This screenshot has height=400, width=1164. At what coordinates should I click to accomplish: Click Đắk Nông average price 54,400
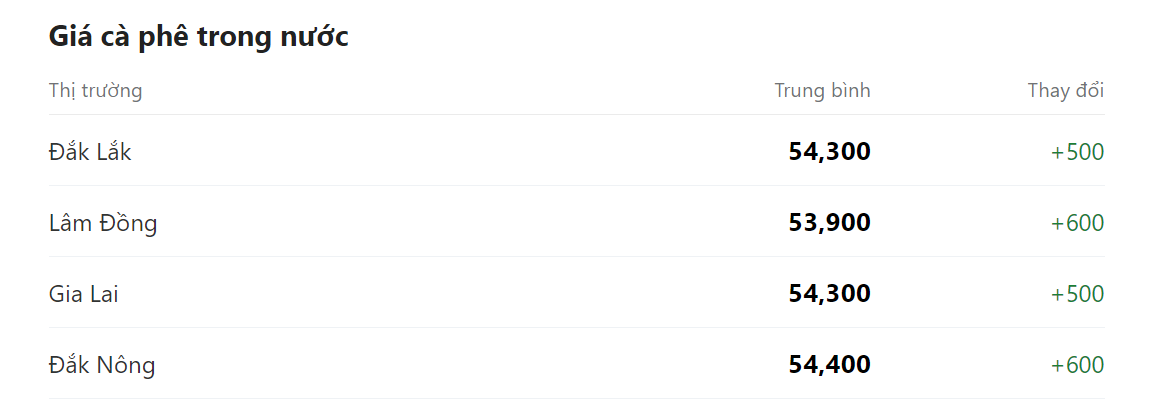coord(829,365)
